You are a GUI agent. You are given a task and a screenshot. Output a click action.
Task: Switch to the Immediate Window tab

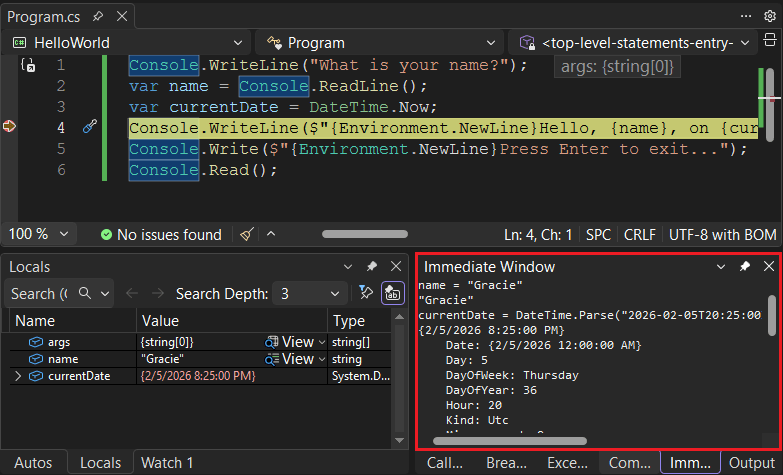[x=690, y=463]
